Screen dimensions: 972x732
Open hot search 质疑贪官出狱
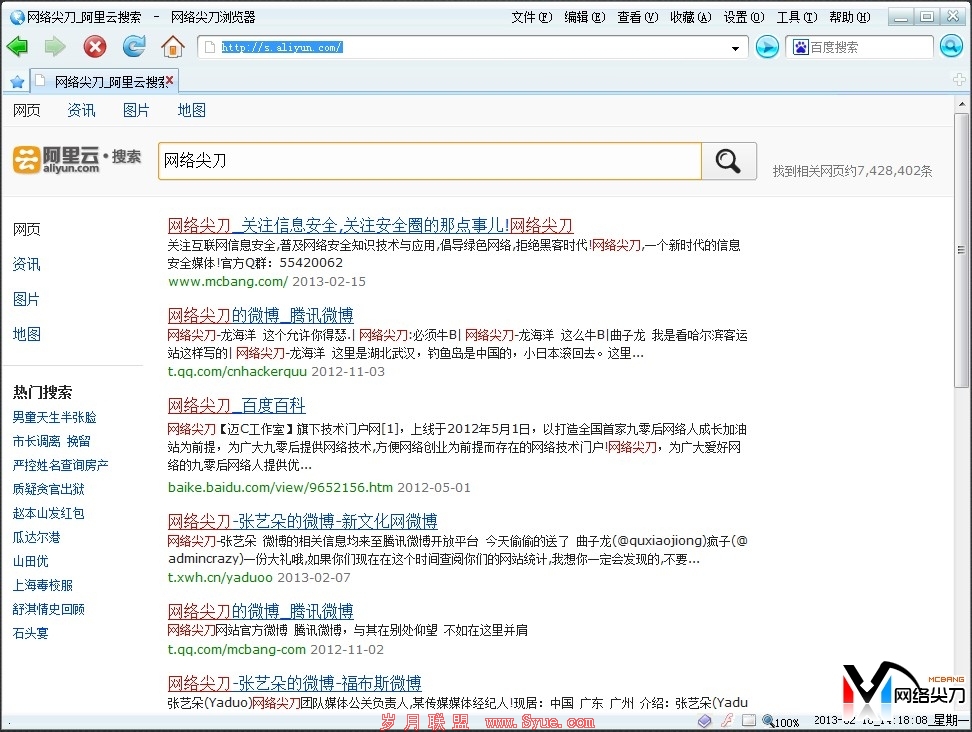pyautogui.click(x=48, y=490)
